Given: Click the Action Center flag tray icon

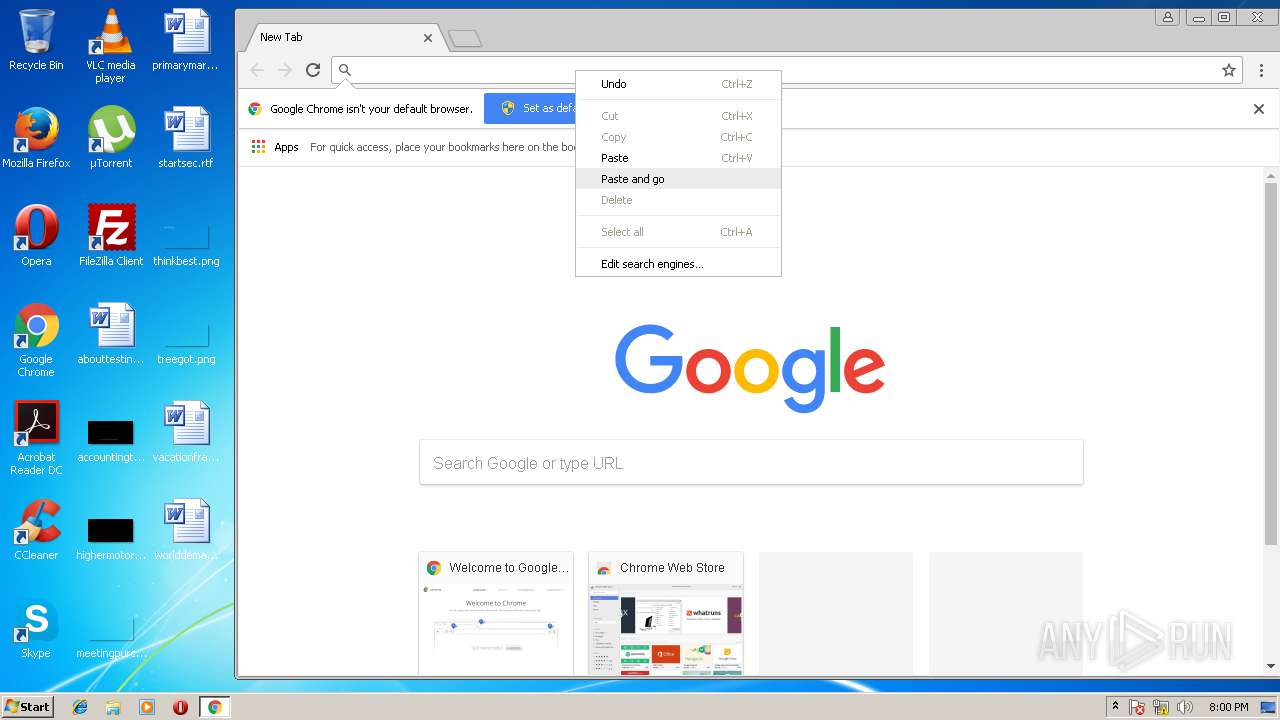Looking at the screenshot, I should pos(1138,707).
